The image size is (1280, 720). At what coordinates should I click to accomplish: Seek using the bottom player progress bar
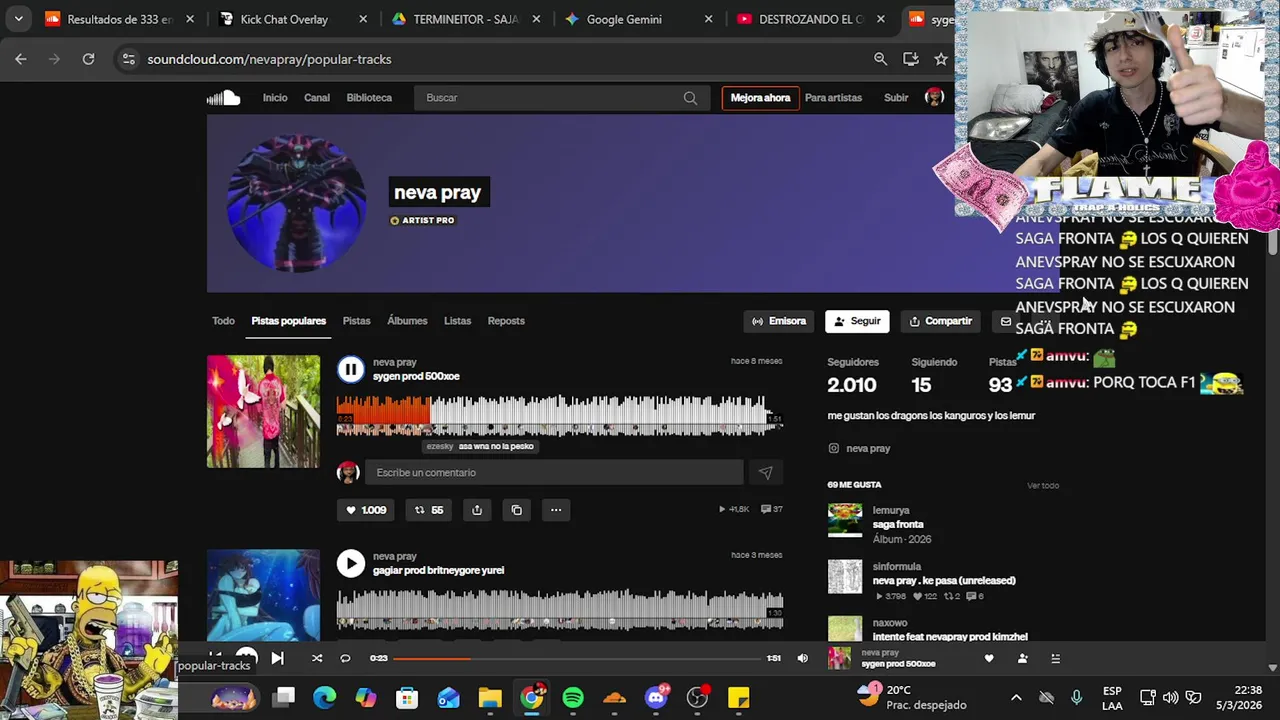577,658
